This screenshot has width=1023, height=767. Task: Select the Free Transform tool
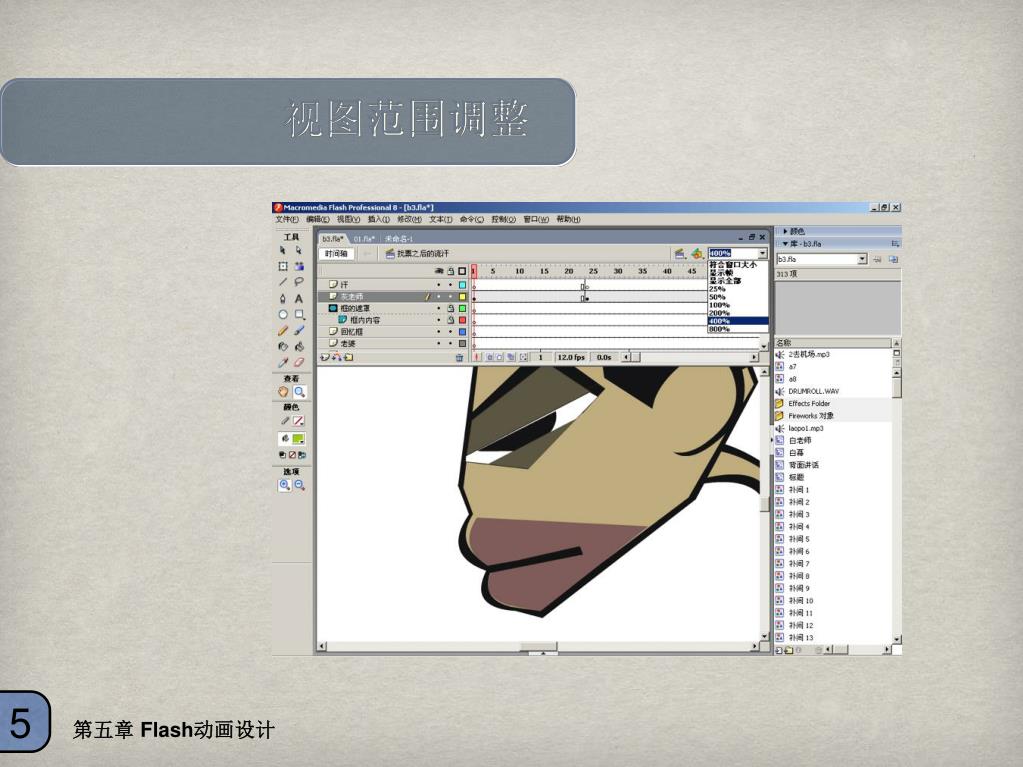282,266
